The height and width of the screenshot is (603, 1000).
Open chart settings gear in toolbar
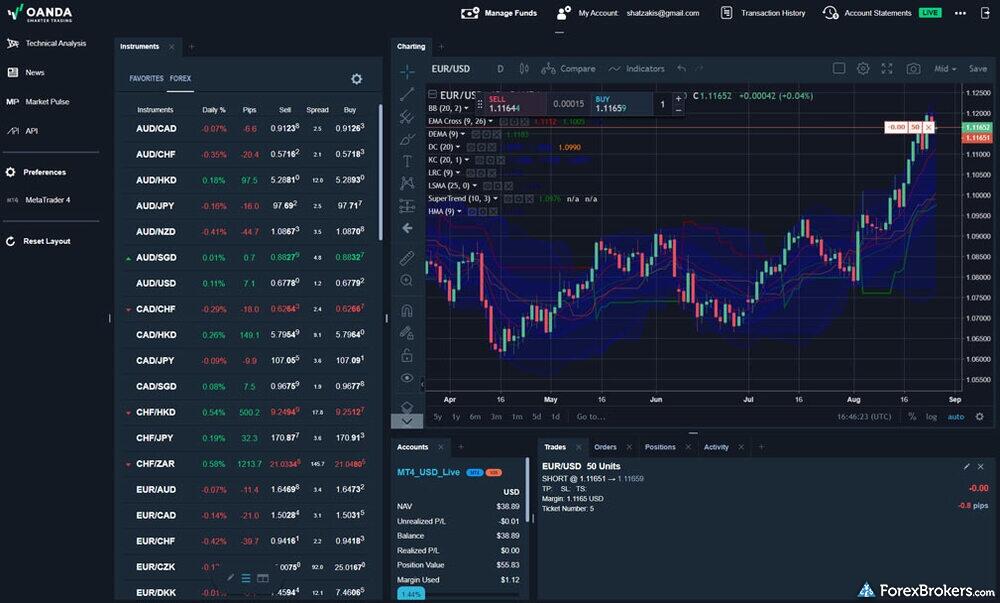point(863,69)
